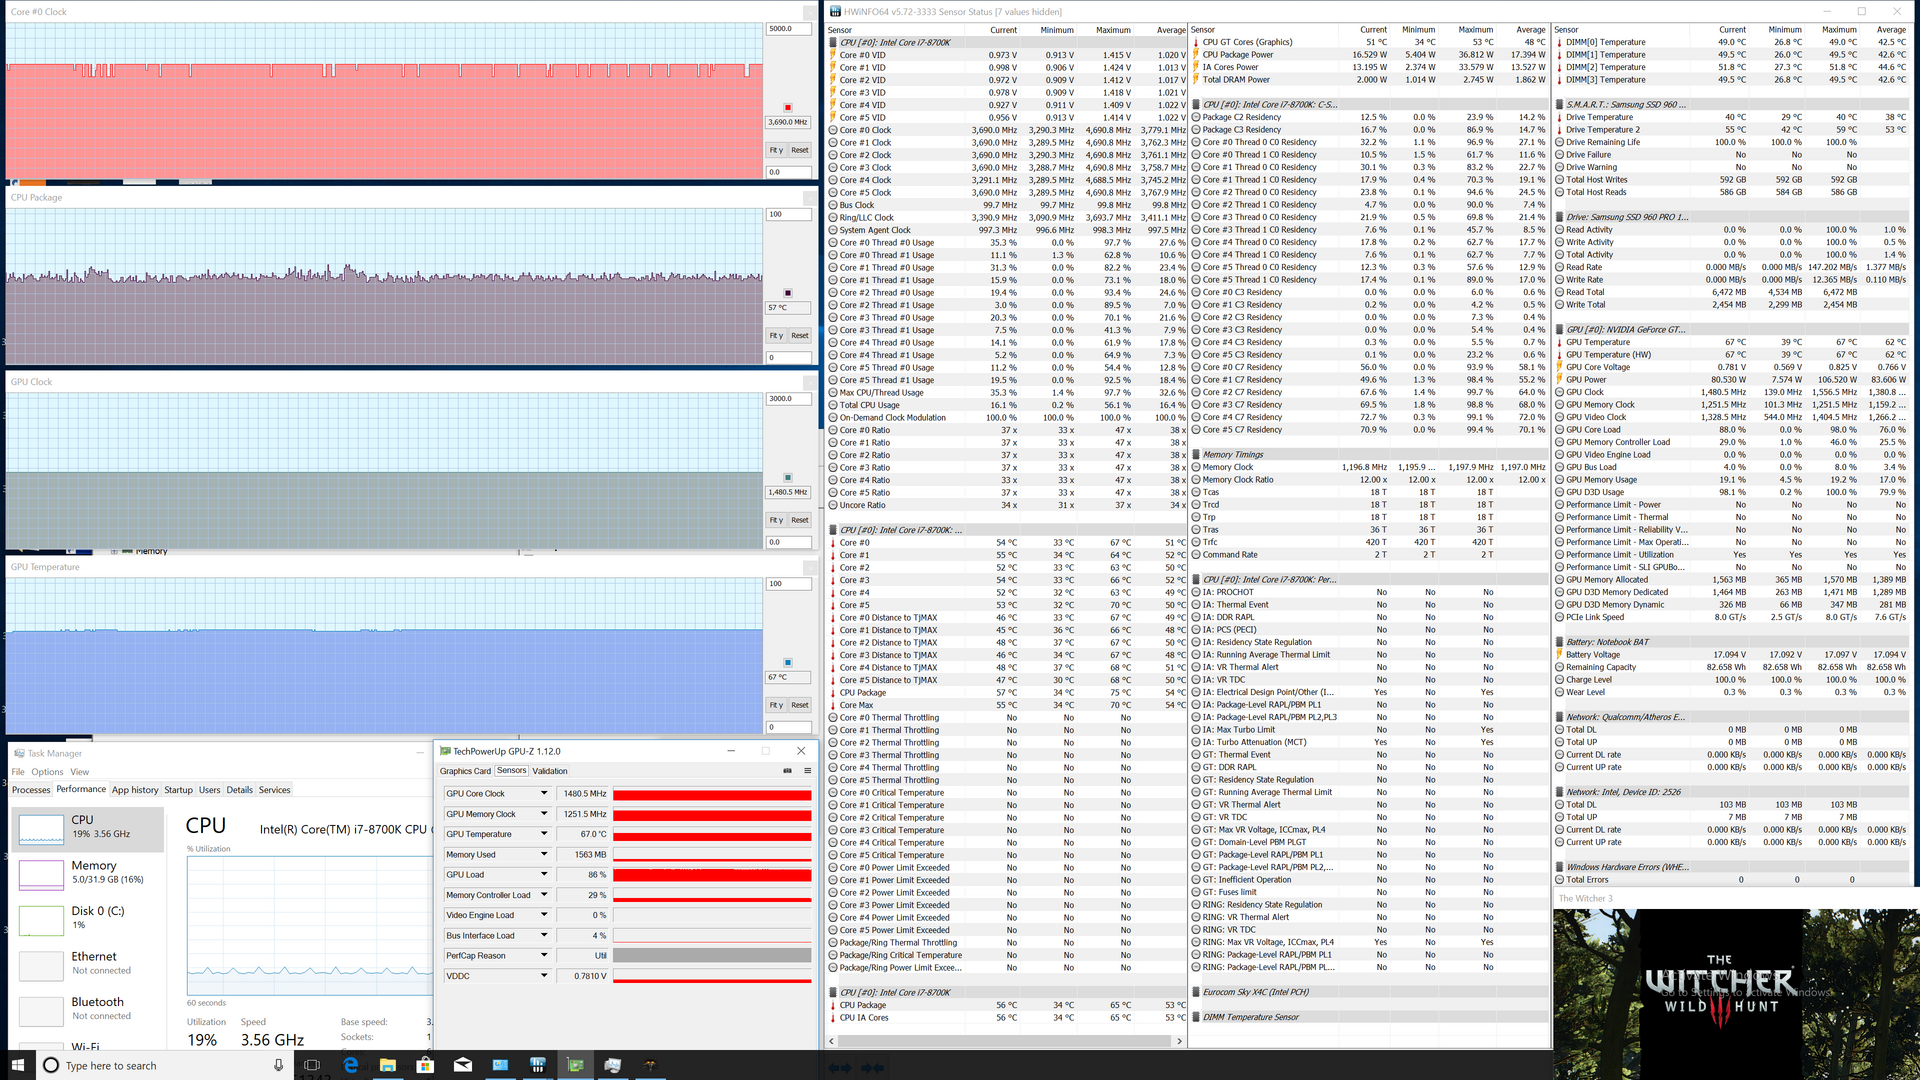The image size is (1920, 1080).
Task: Open Microsoft Edge from the taskbar
Action: pyautogui.click(x=351, y=1065)
